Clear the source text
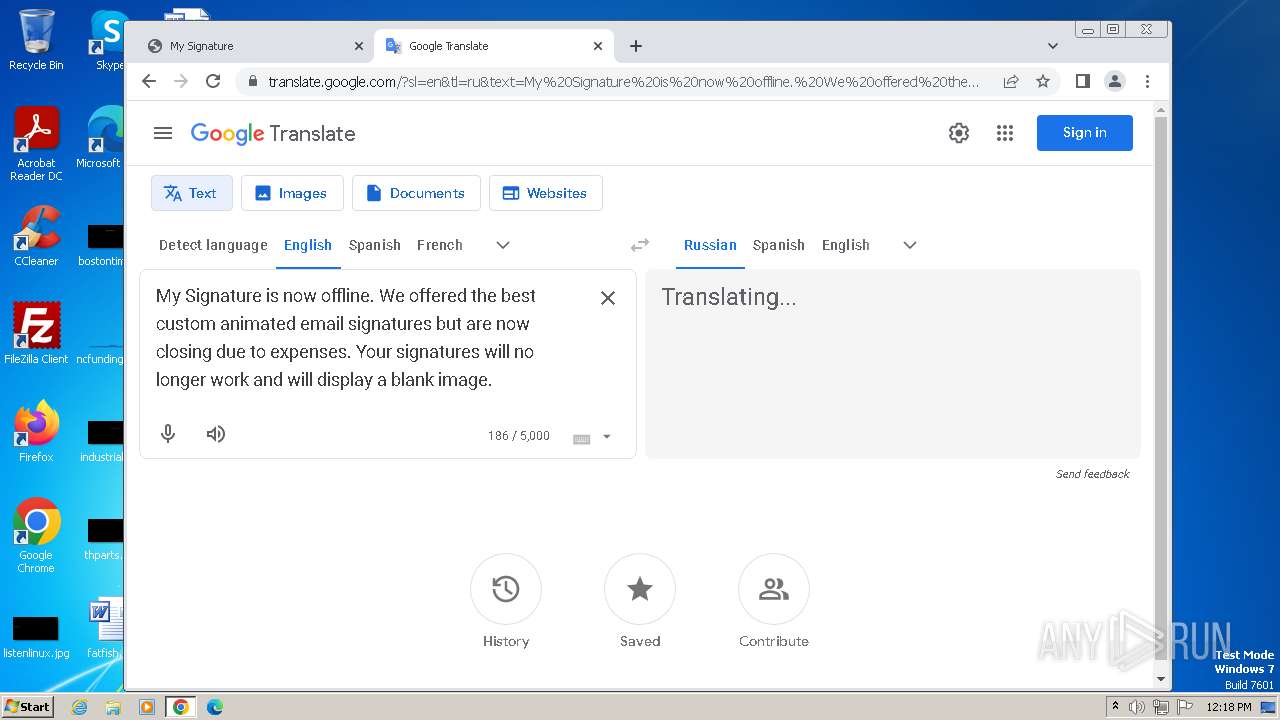Viewport: 1280px width, 720px height. (607, 298)
